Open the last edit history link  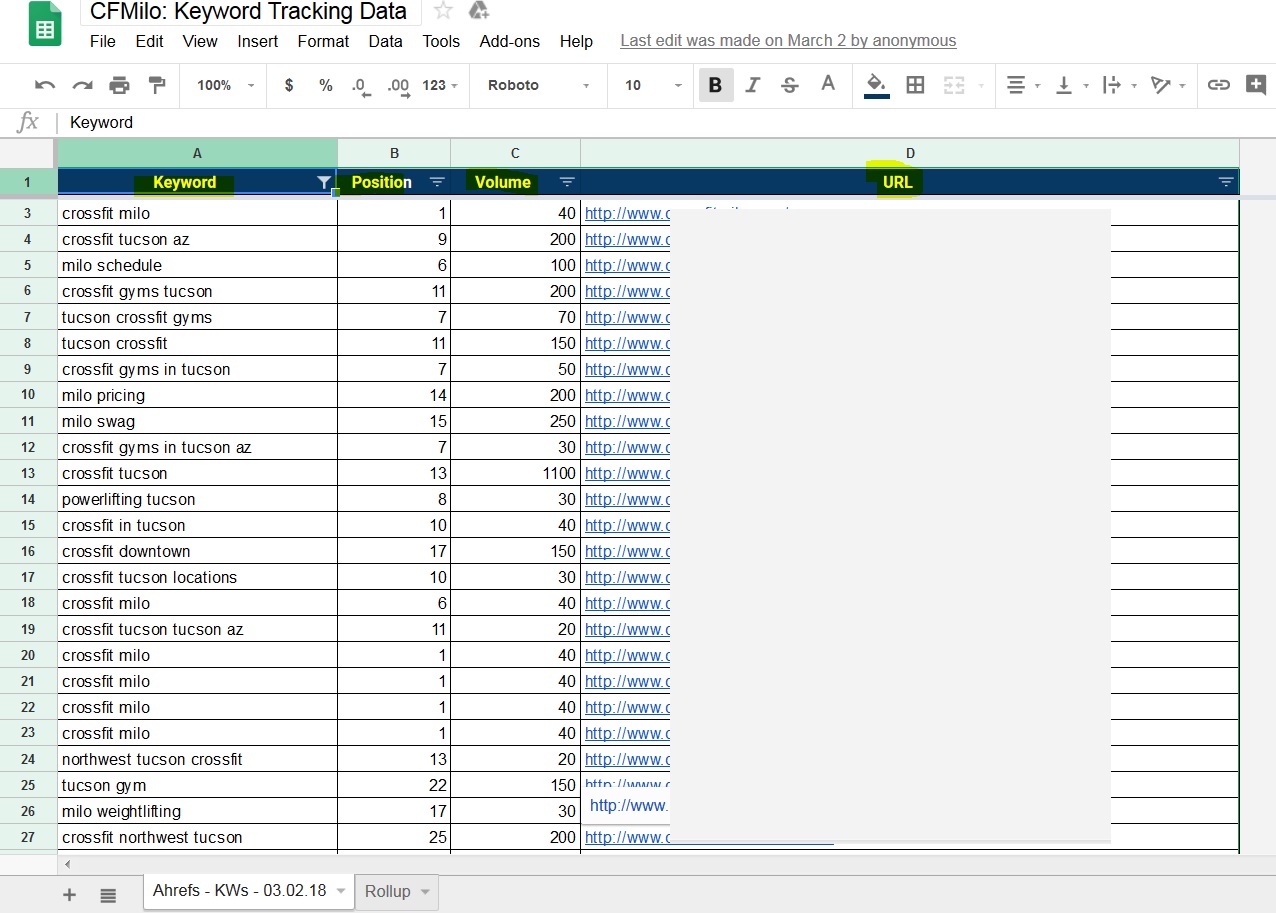click(788, 41)
